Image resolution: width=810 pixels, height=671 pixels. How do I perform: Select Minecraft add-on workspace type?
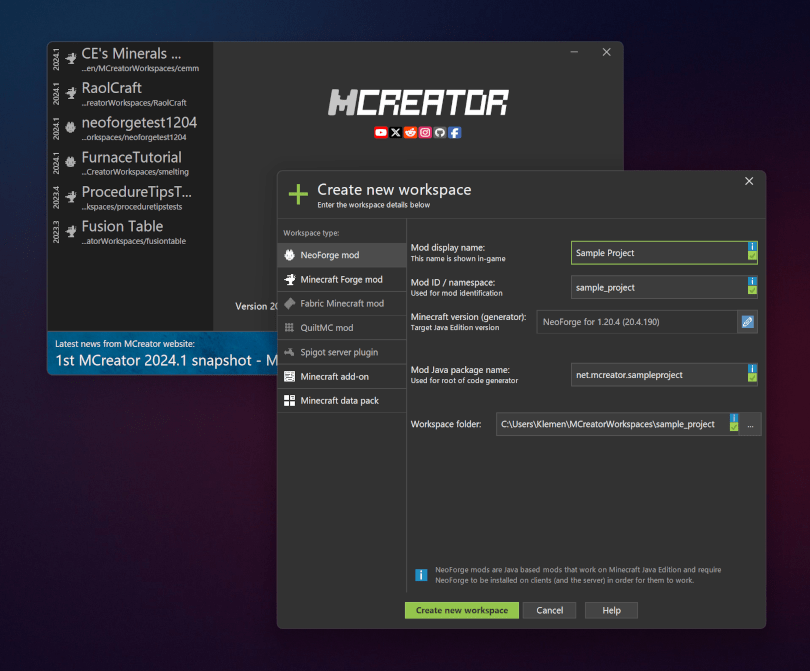tap(341, 377)
